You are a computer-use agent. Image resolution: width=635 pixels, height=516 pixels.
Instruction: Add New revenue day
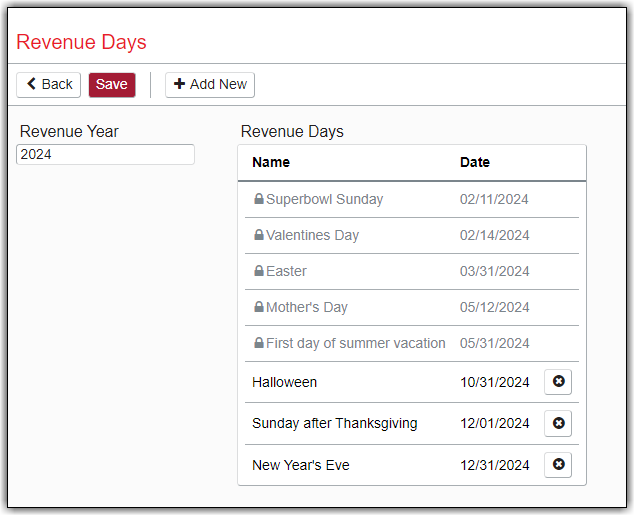tap(210, 85)
